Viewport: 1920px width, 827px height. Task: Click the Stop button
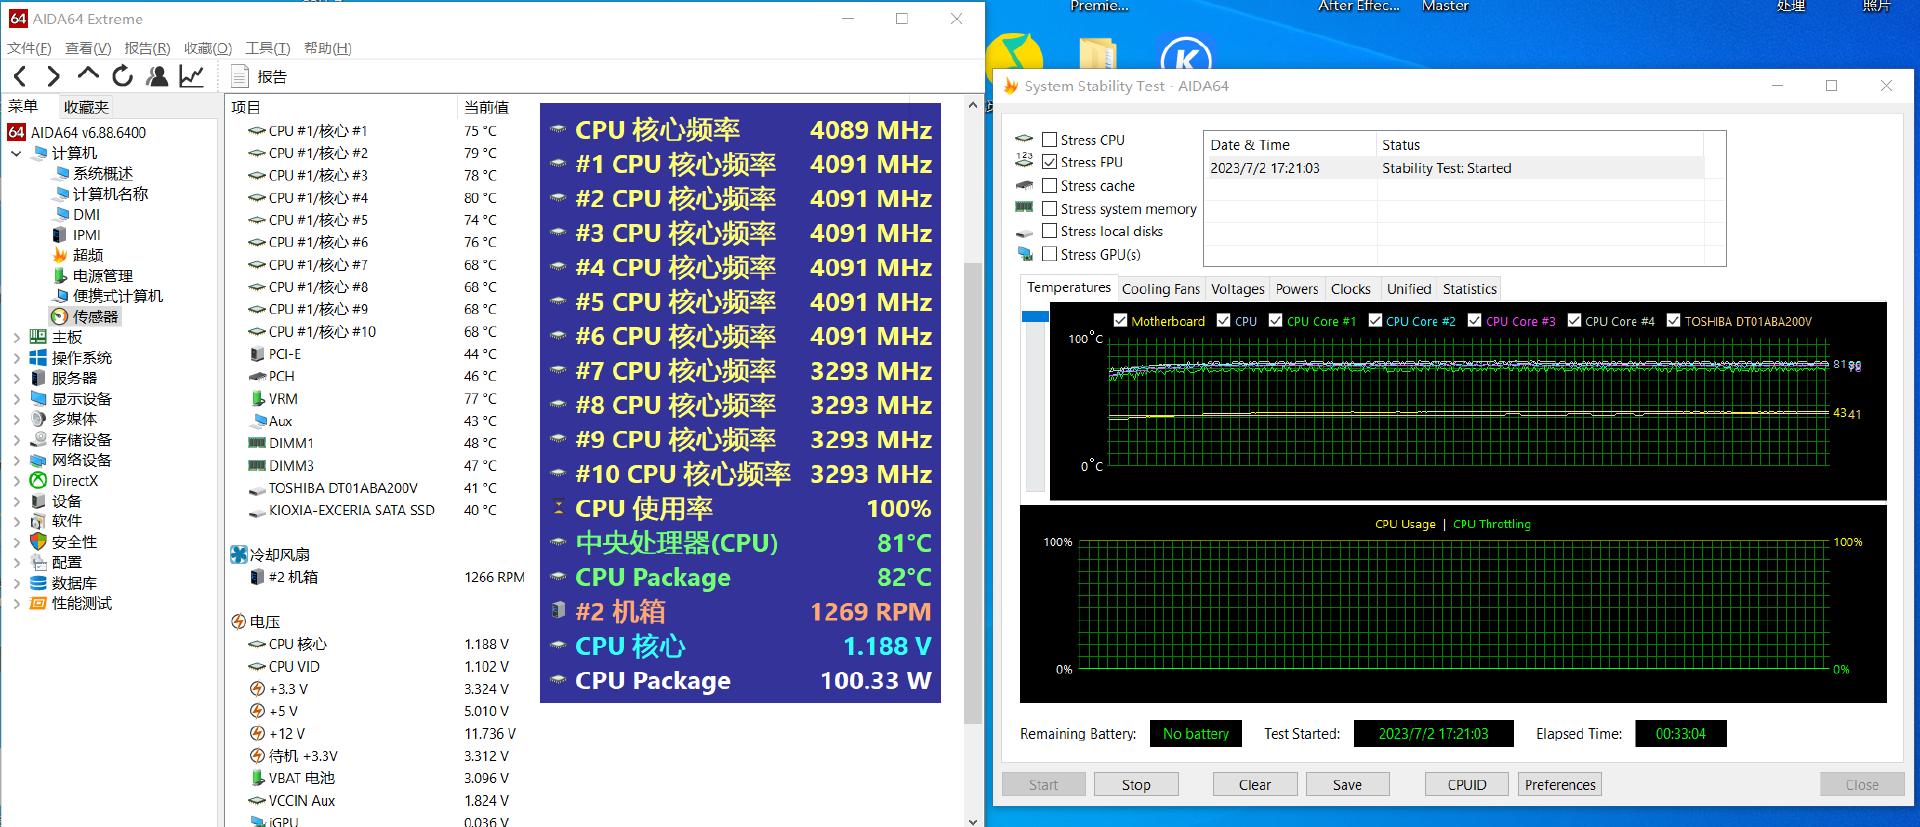coord(1136,785)
